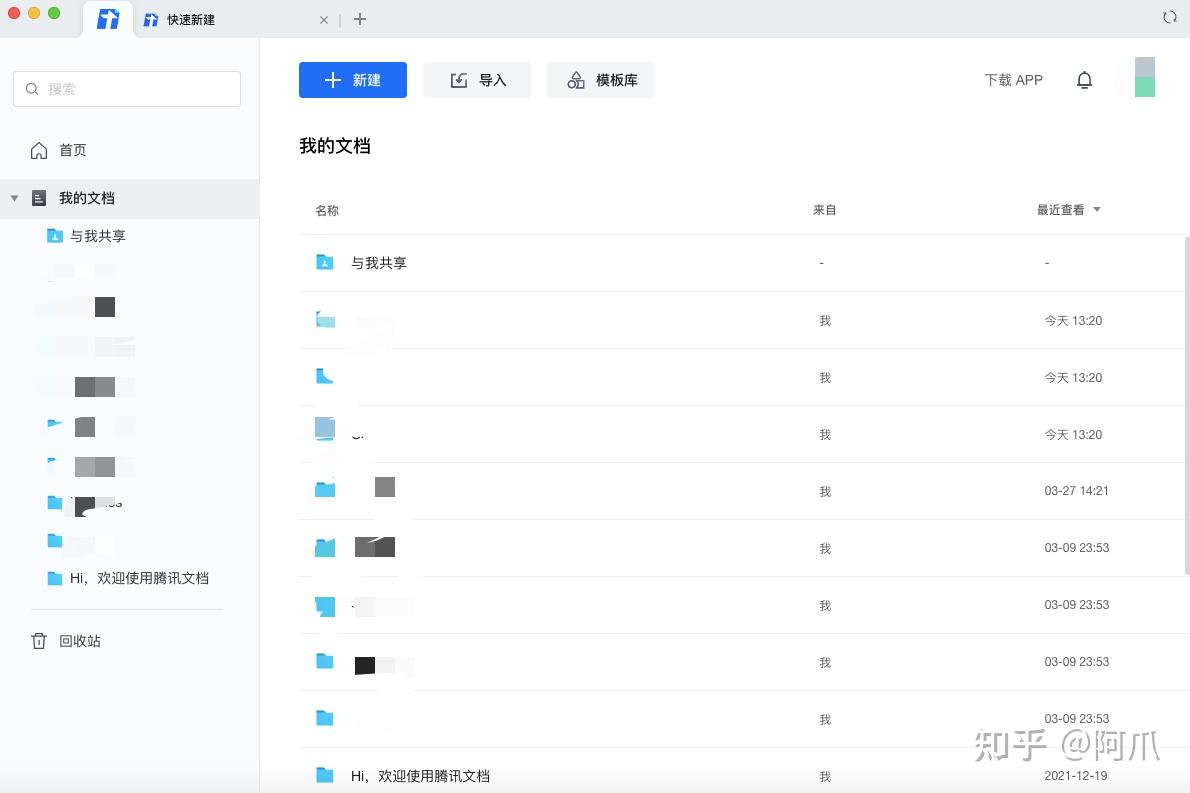The height and width of the screenshot is (793, 1190).
Task: Open the 导入 import button
Action: click(x=477, y=80)
